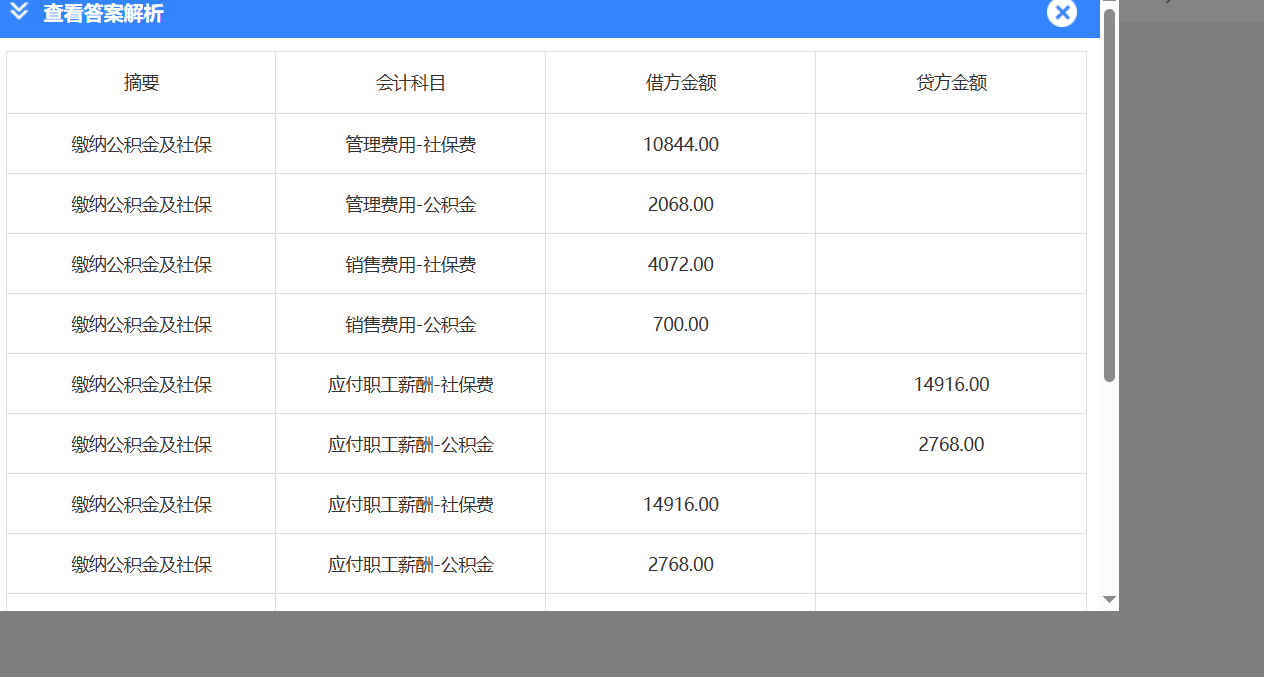Click the debit amount 4072.00
The width and height of the screenshot is (1264, 677).
pos(681,265)
